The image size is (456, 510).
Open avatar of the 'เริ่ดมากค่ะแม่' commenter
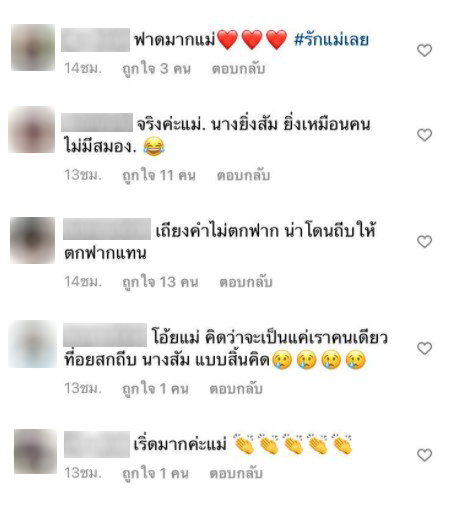tap(35, 452)
